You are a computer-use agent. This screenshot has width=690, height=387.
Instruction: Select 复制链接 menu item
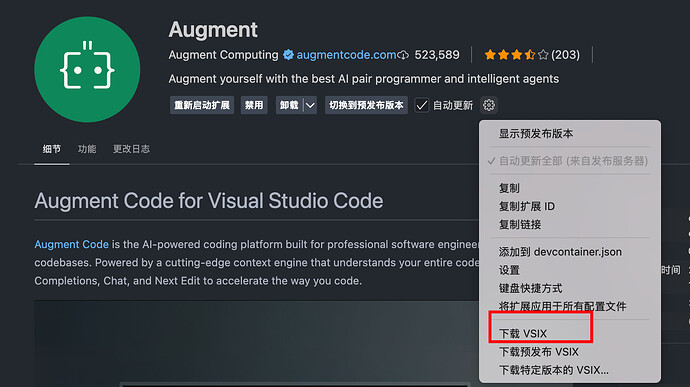tap(570, 225)
